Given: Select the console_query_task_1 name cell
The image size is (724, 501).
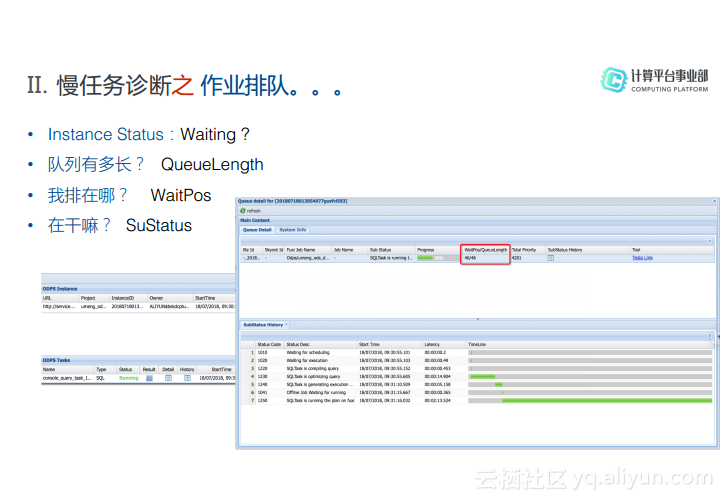Looking at the screenshot, I should pyautogui.click(x=67, y=378).
